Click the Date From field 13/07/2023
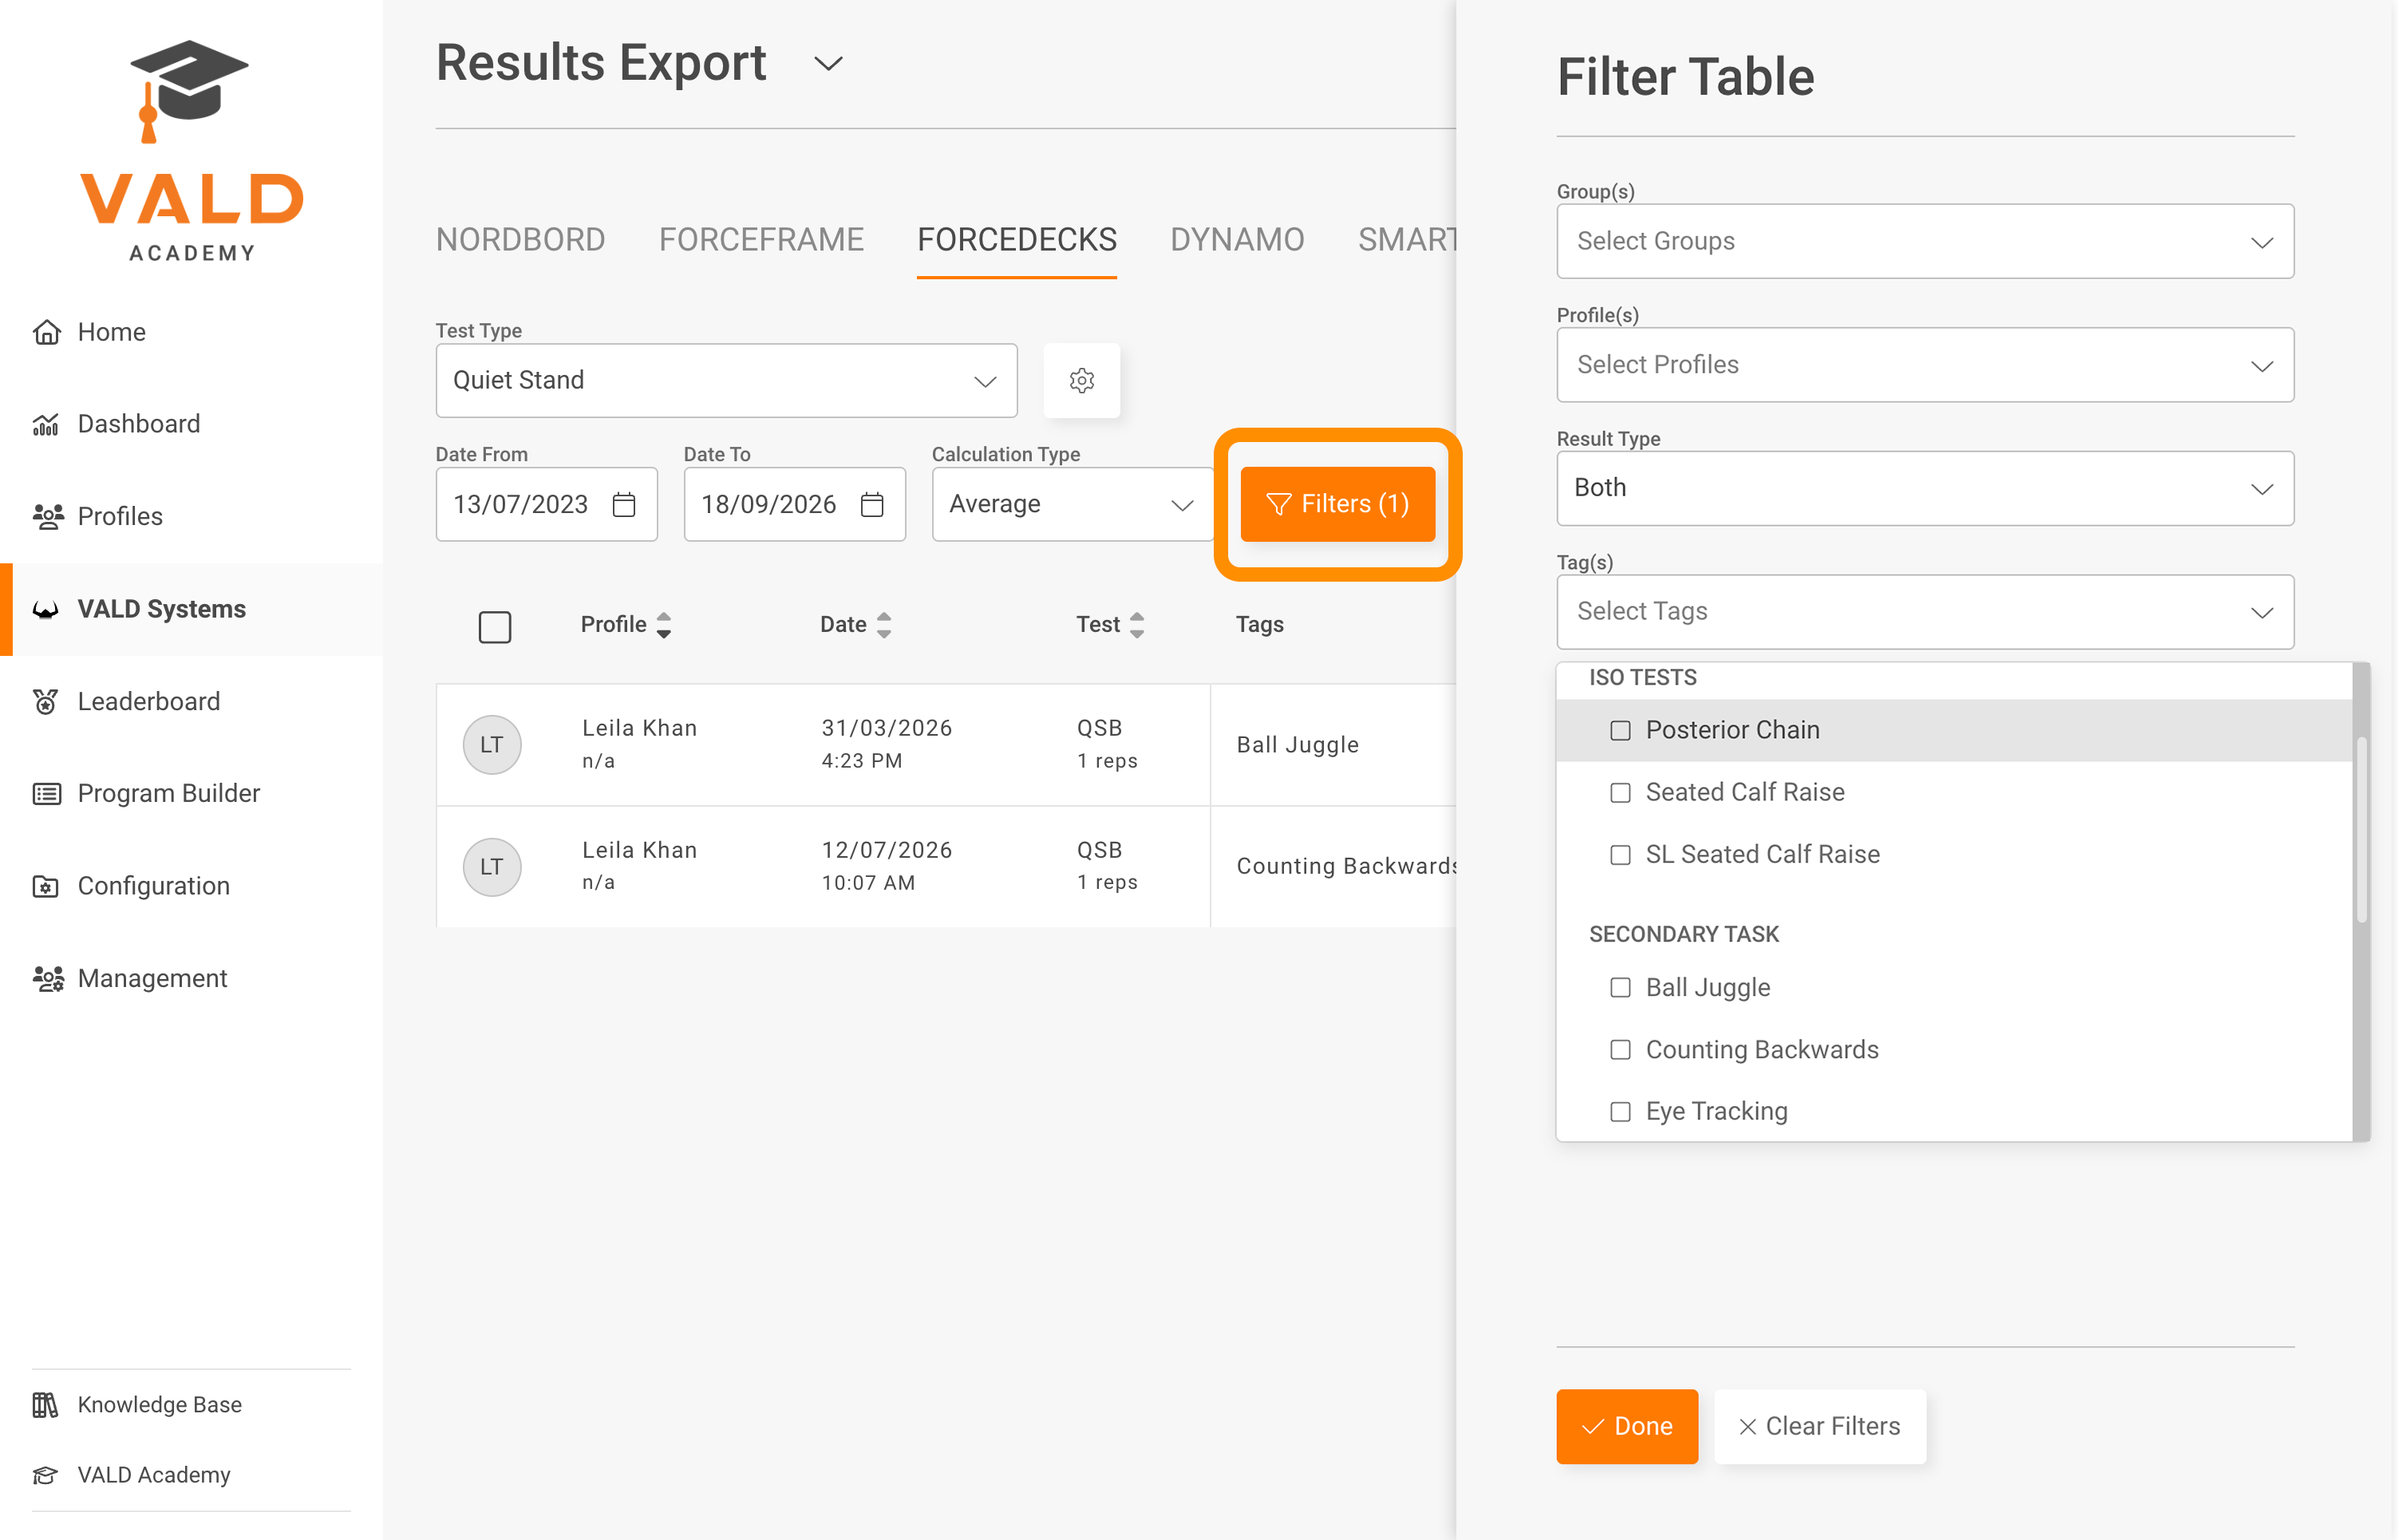 [x=547, y=504]
